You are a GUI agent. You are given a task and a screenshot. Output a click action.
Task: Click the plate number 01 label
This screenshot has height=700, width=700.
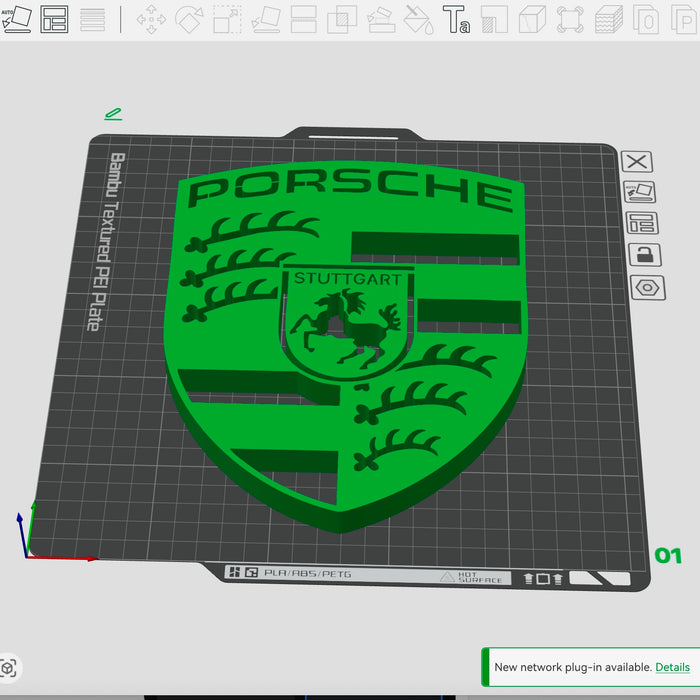668,556
